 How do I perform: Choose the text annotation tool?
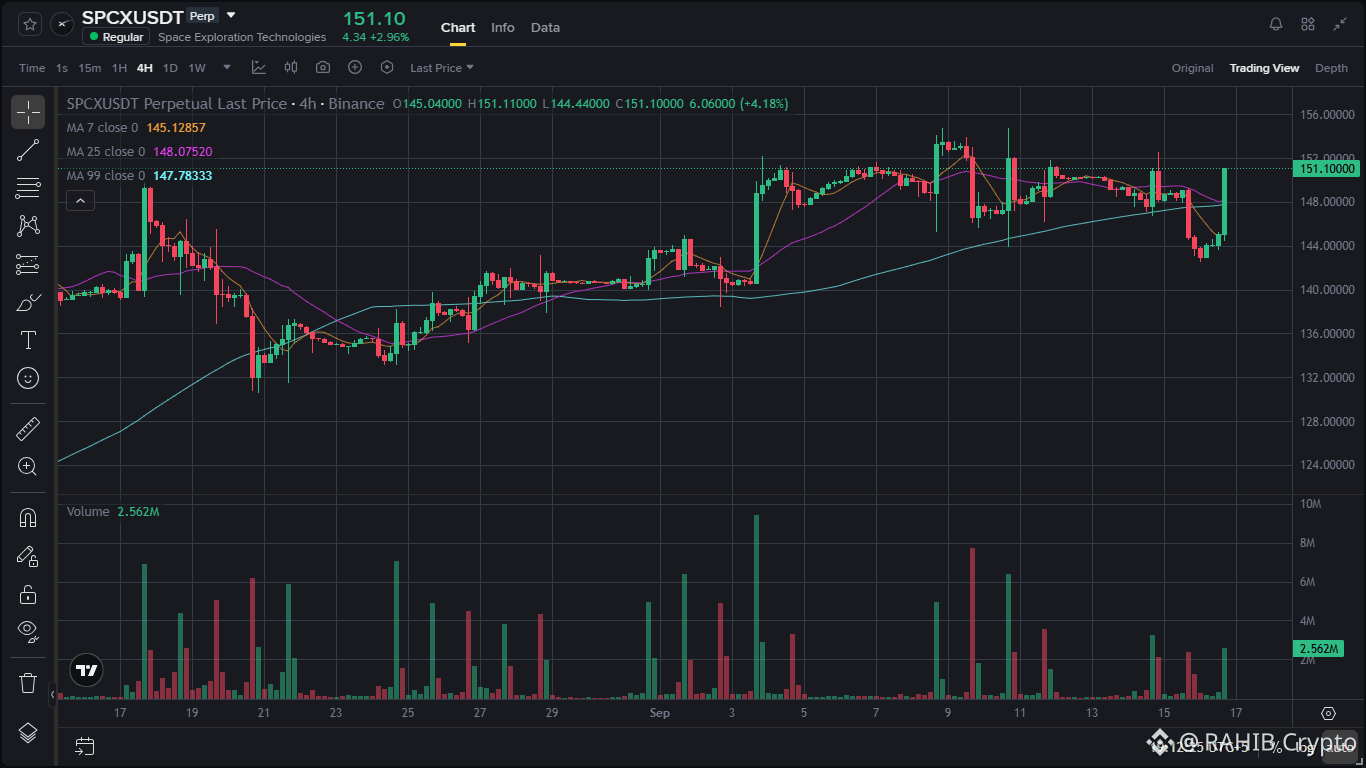28,340
